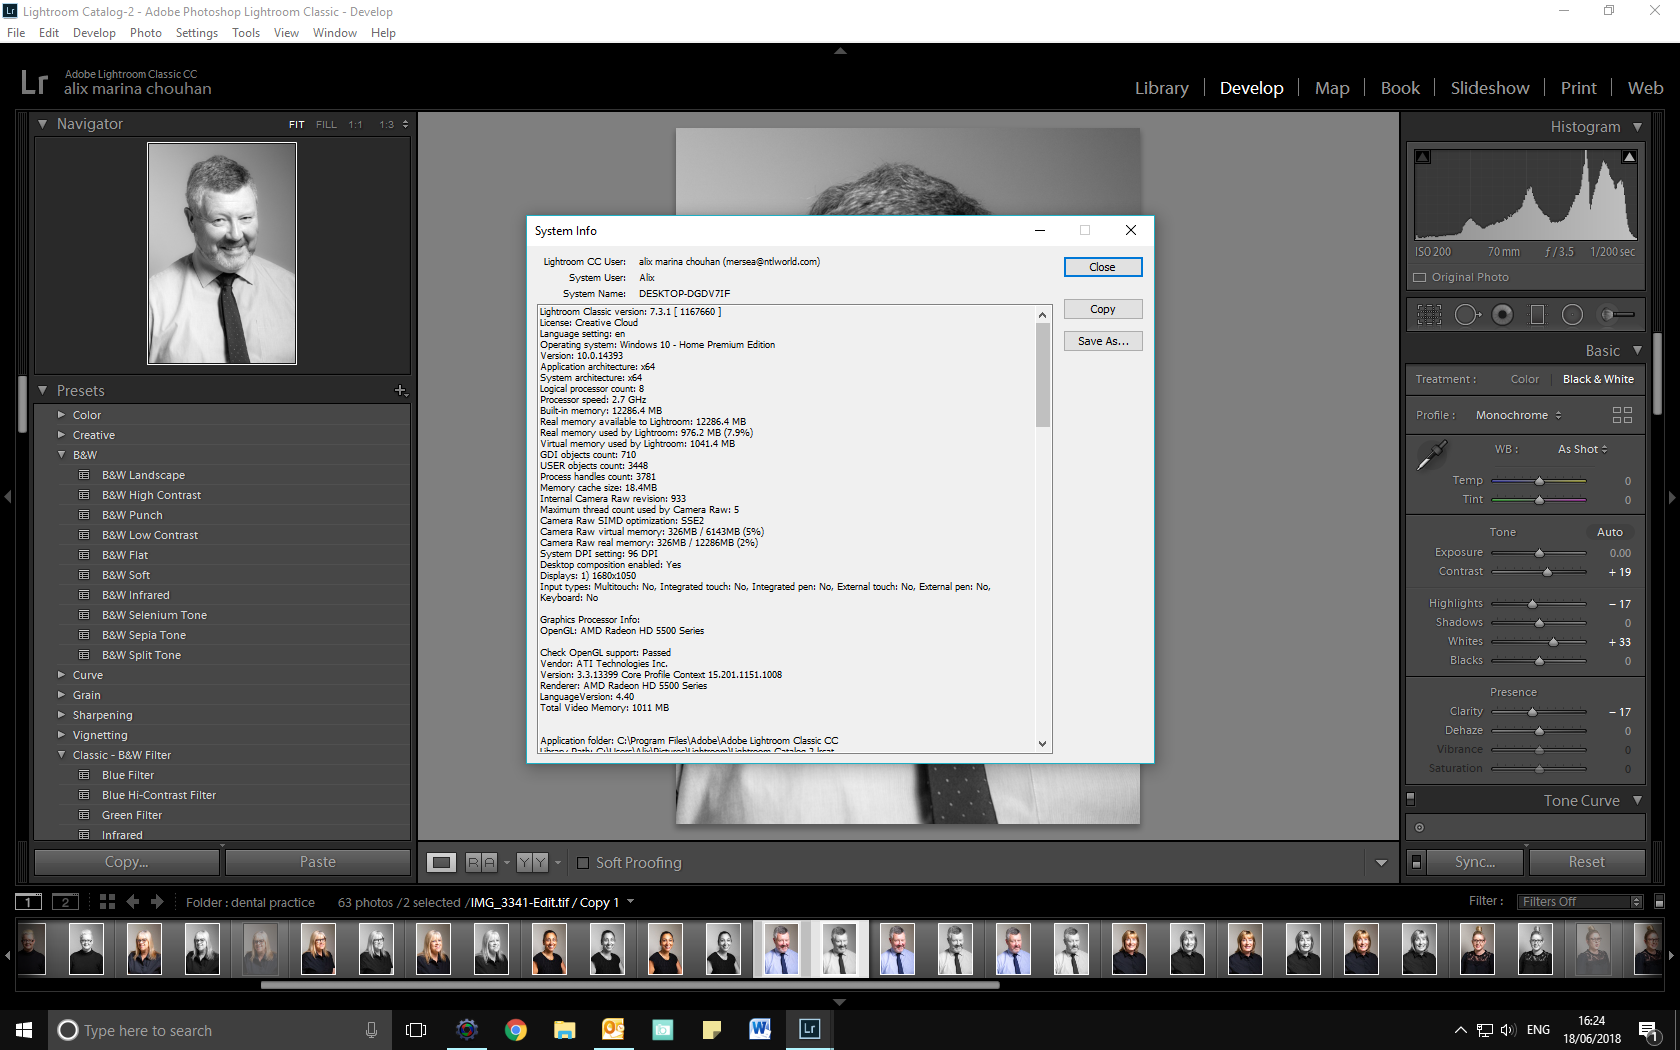This screenshot has height=1050, width=1680.
Task: Expand the Color preset group
Action: coord(61,414)
